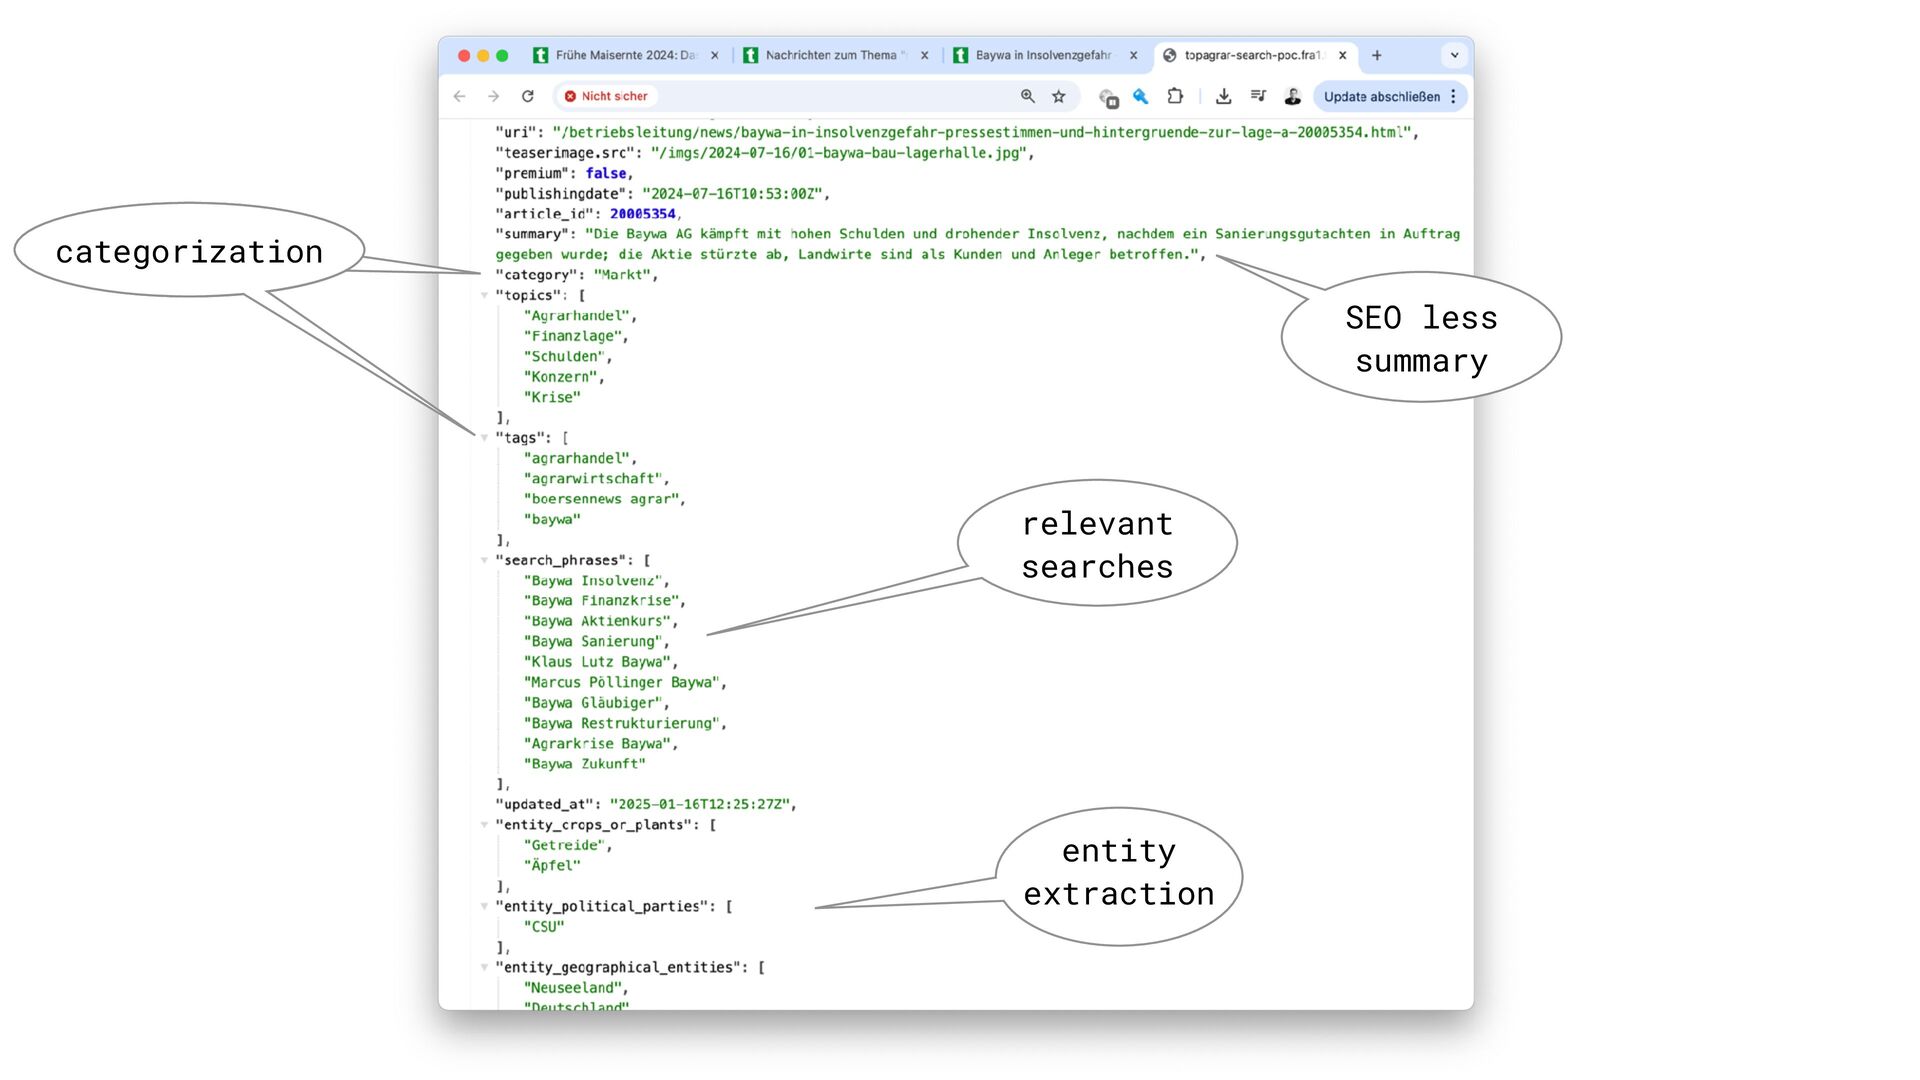
Task: Click the topic "Finanzlage"
Action: [x=573, y=336]
